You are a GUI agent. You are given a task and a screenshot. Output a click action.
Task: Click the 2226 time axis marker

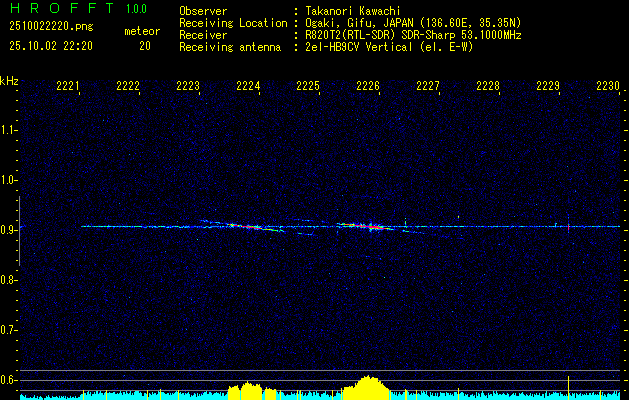click(368, 85)
